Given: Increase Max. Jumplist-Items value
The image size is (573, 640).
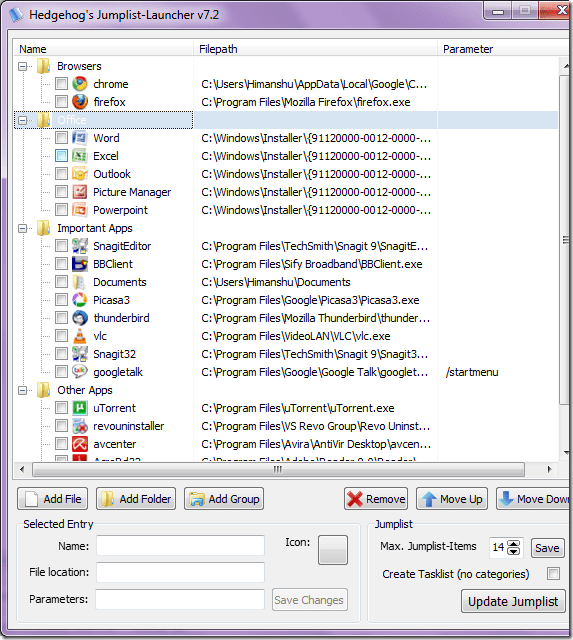Looking at the screenshot, I should click(514, 544).
